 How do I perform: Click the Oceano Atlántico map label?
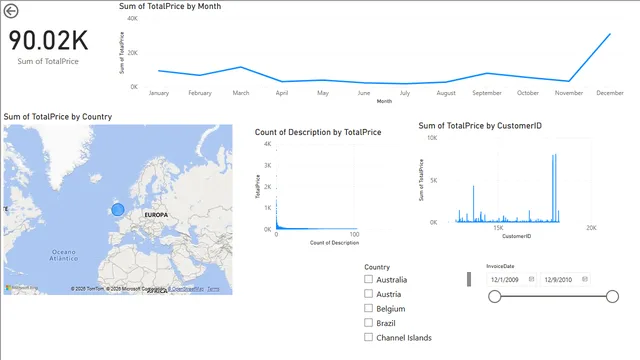coord(64,255)
